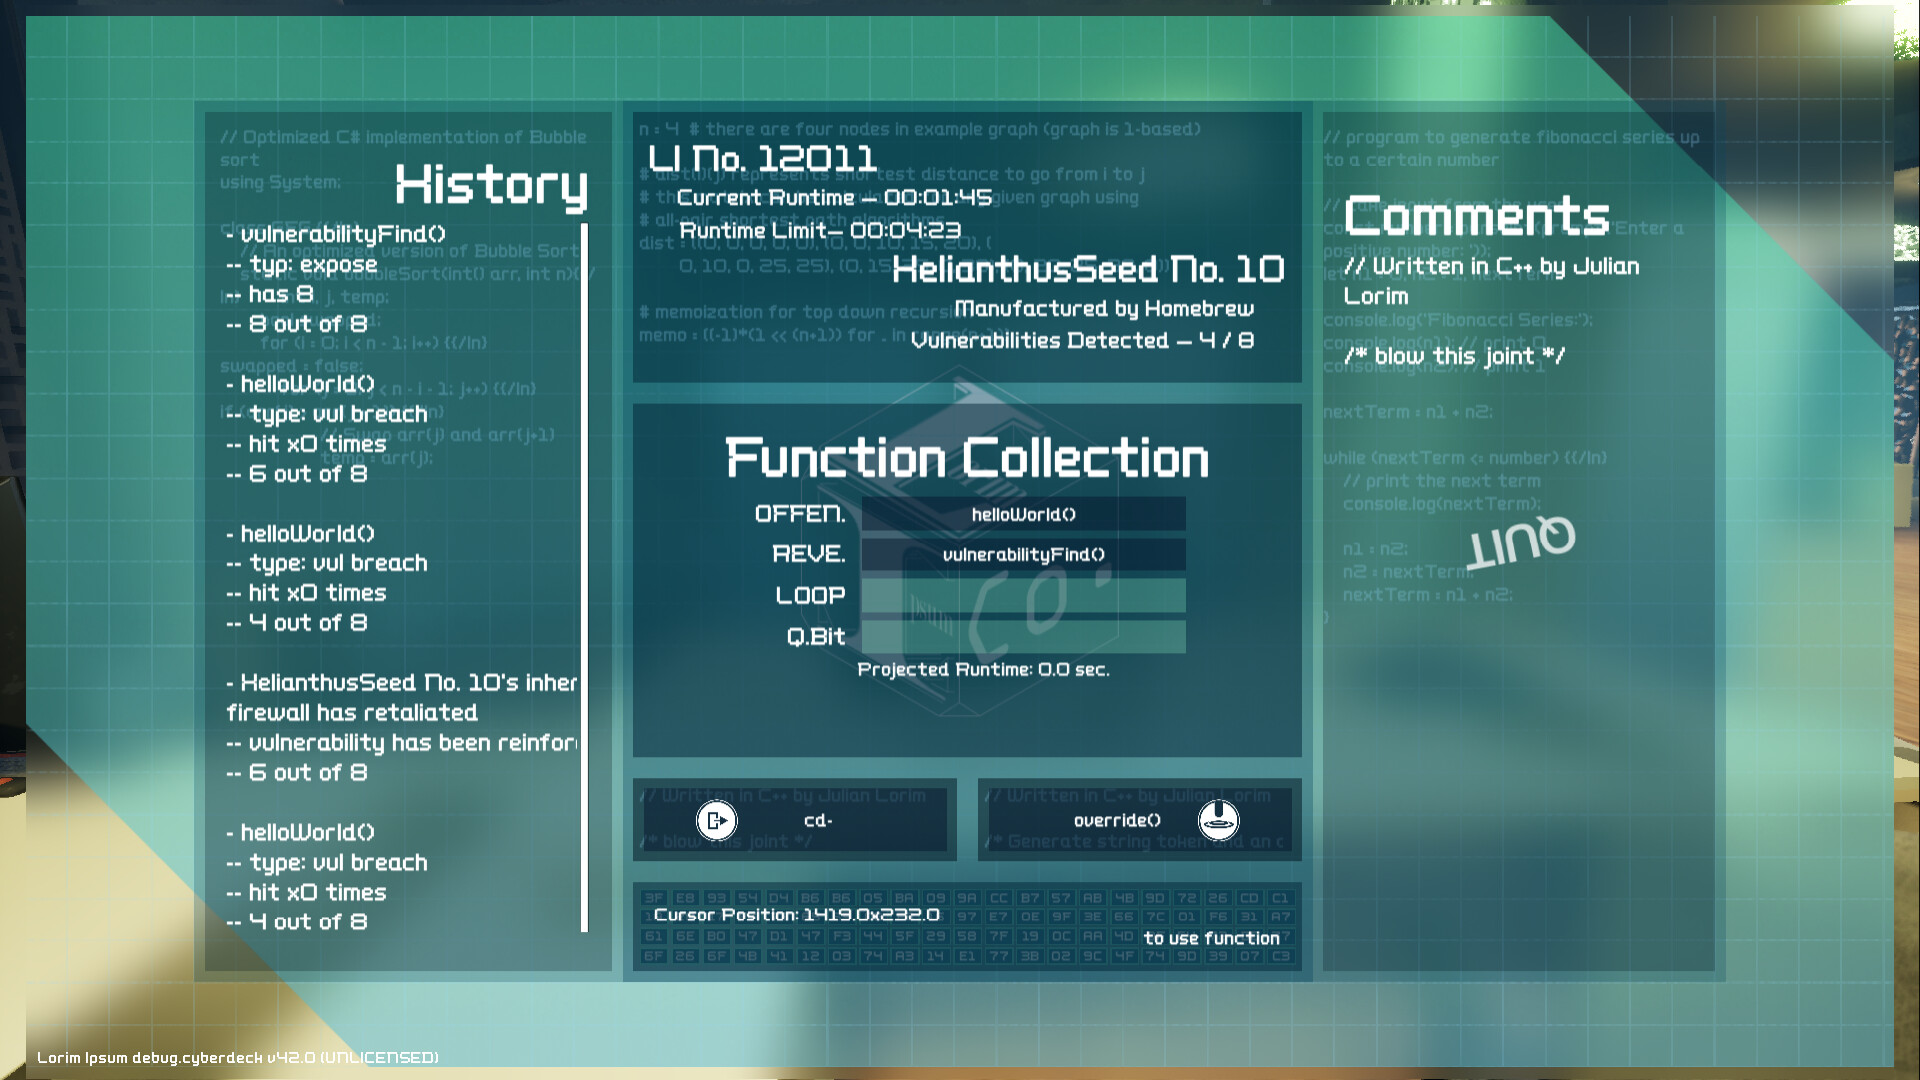This screenshot has height=1080, width=1920.
Task: Click the joystick icon beside override()
Action: pos(1218,821)
